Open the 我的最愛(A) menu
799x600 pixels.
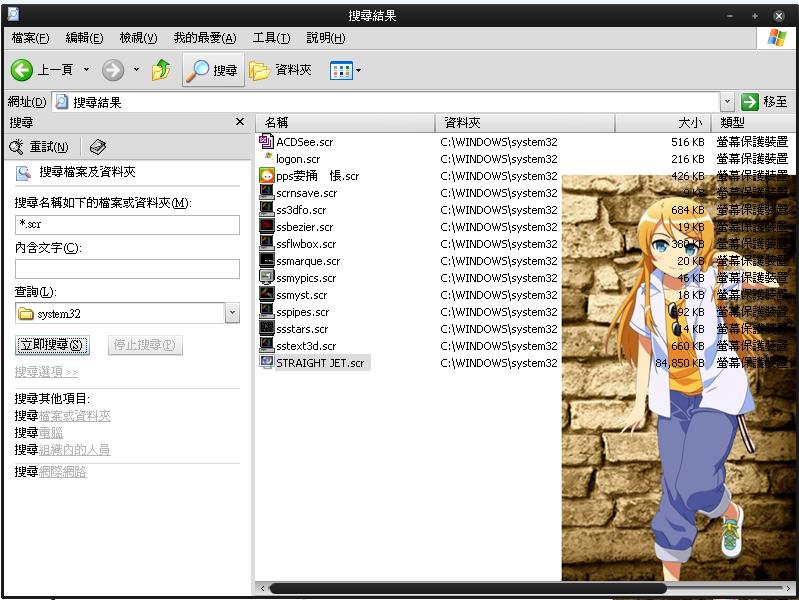(205, 38)
